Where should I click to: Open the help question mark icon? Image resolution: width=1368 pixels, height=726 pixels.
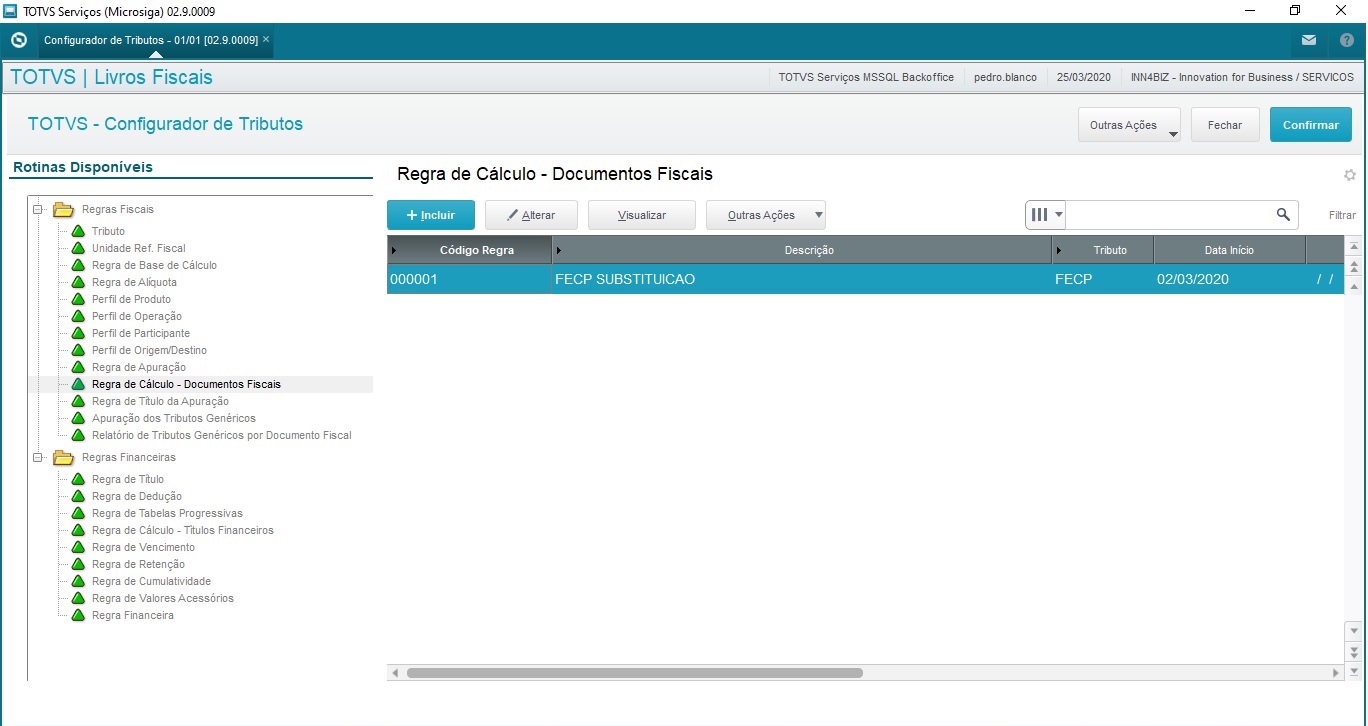click(1346, 41)
